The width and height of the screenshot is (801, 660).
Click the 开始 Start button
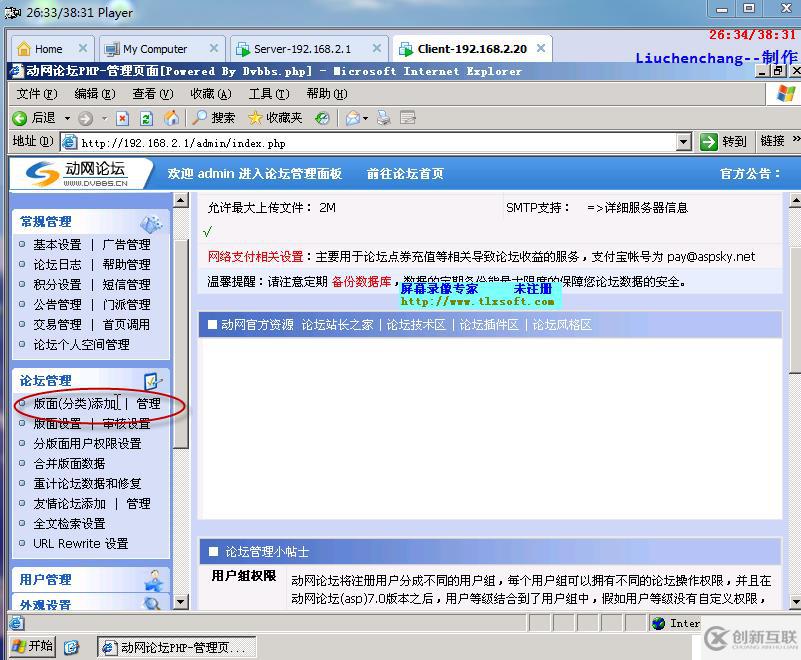coord(32,647)
